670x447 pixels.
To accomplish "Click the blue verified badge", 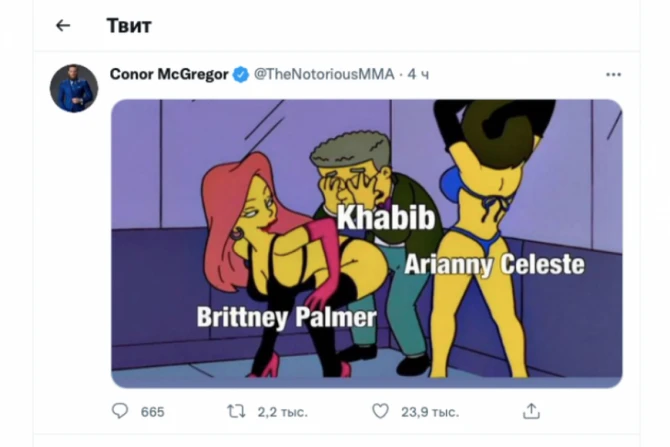I will pyautogui.click(x=241, y=75).
